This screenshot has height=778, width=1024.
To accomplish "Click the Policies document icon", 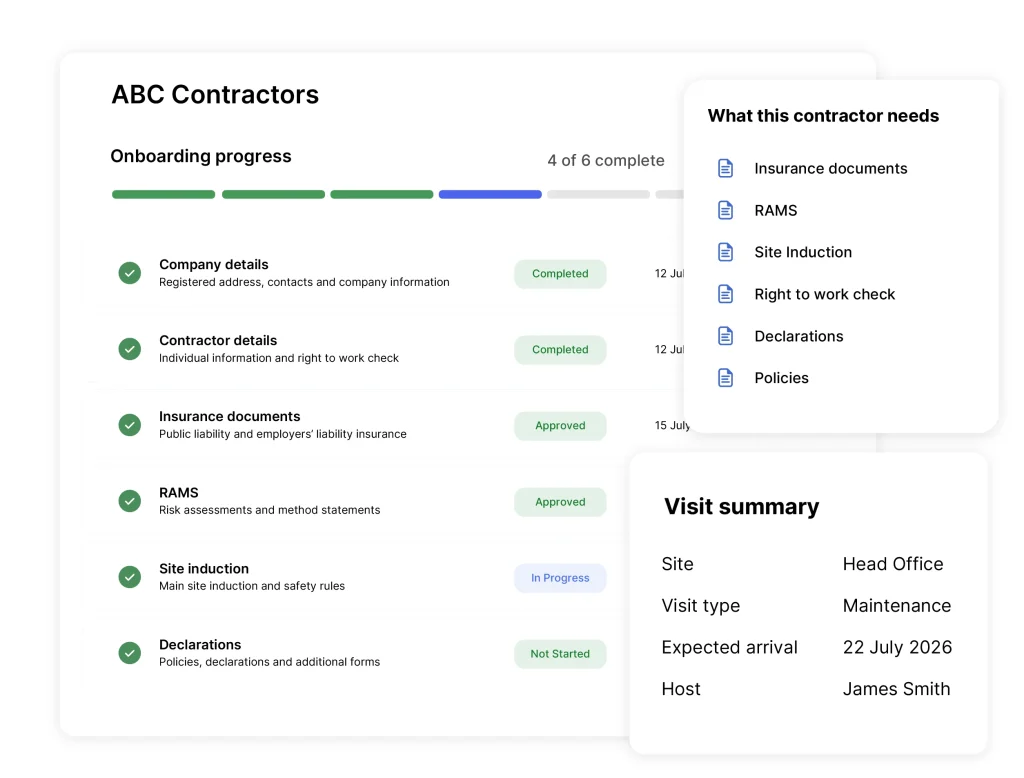I will pos(725,378).
